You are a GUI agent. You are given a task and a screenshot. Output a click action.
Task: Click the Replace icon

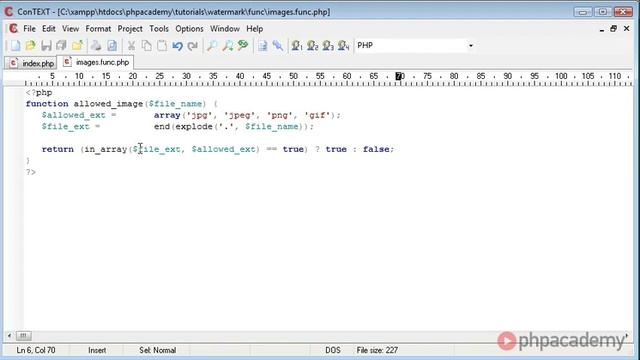(243, 45)
